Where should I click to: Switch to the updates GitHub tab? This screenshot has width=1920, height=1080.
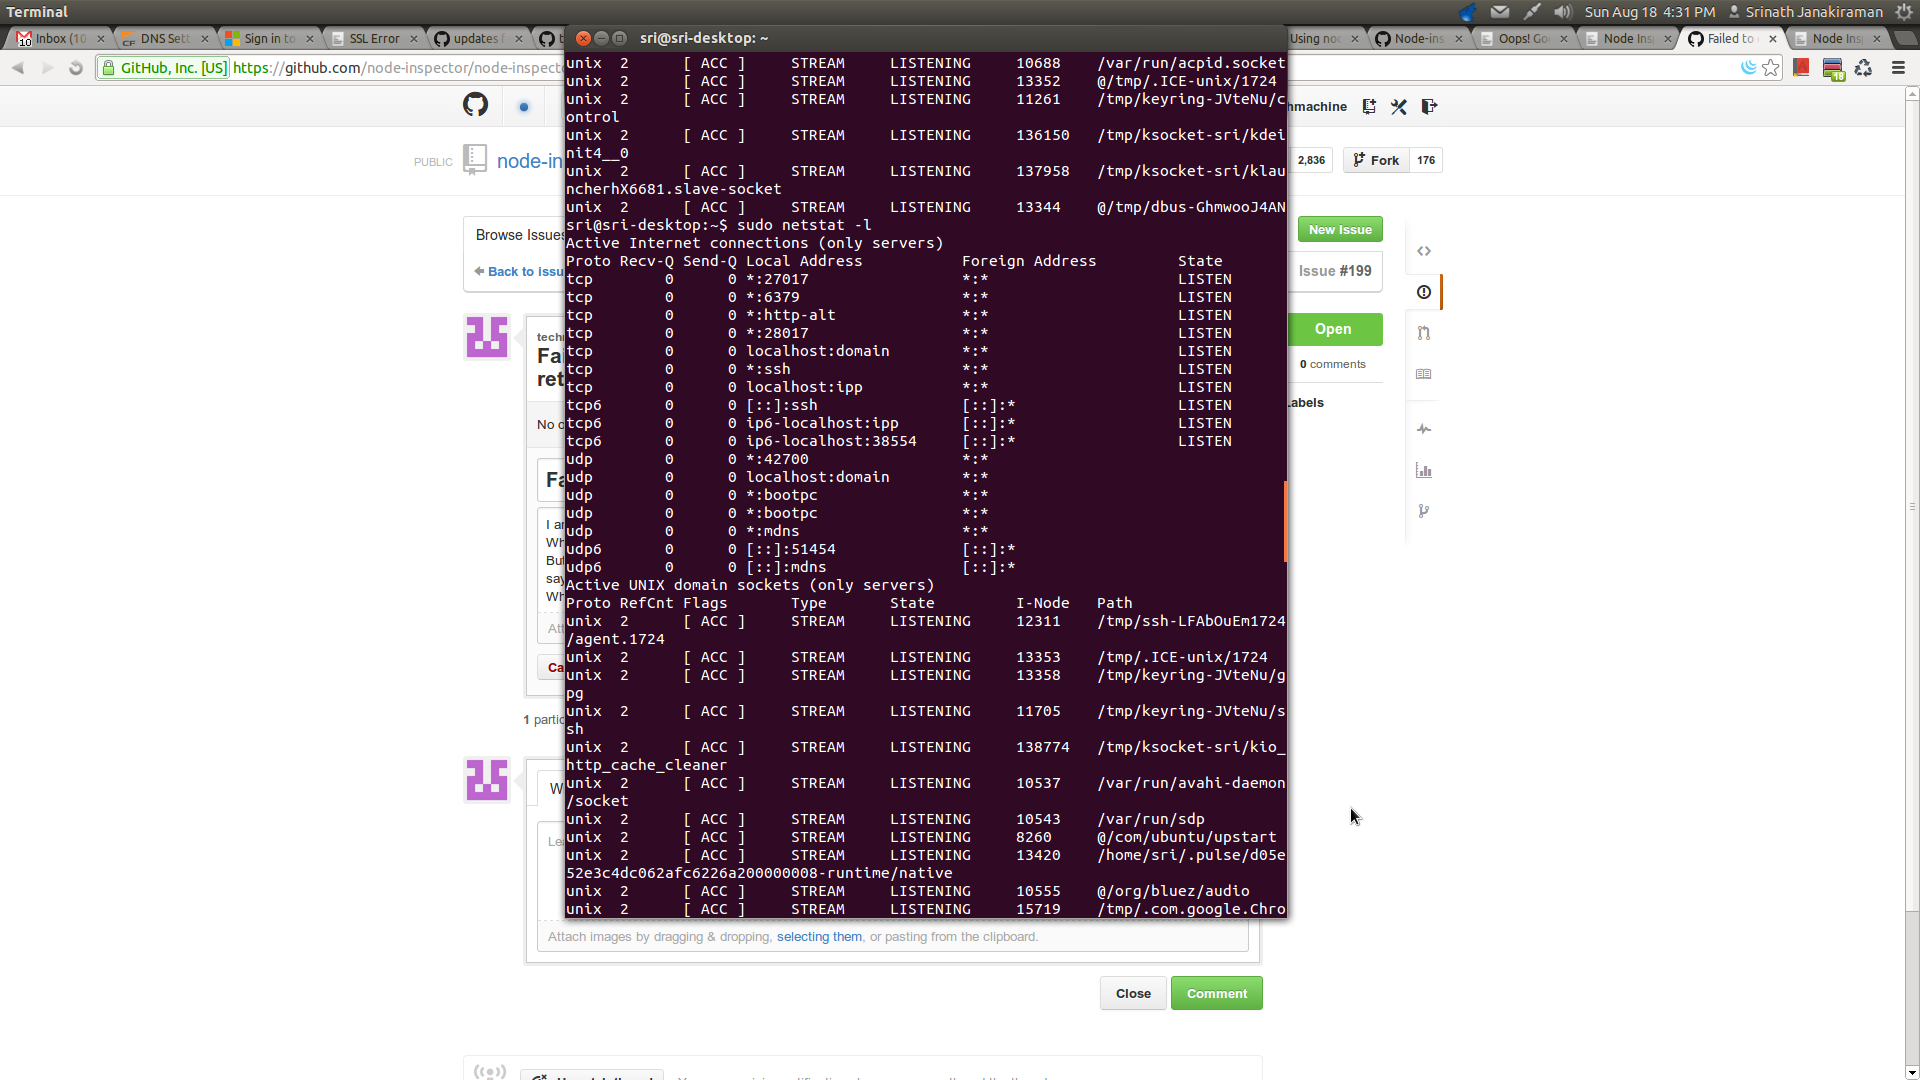[x=478, y=38]
